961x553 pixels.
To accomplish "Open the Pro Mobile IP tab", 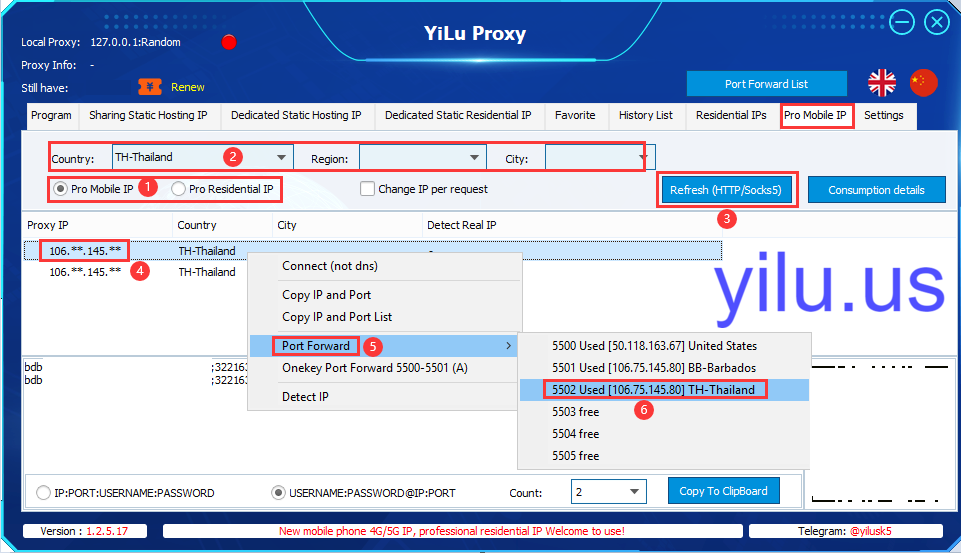I will pyautogui.click(x=816, y=115).
